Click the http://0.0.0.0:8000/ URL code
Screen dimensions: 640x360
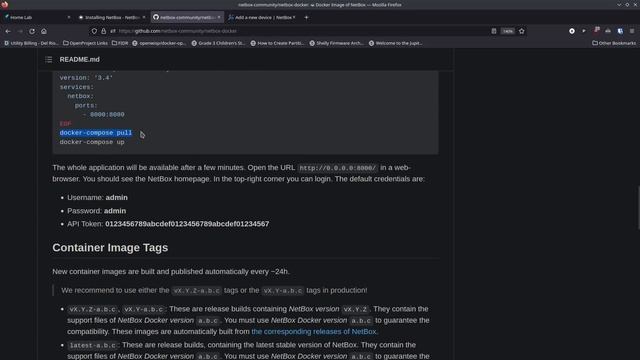coord(338,168)
